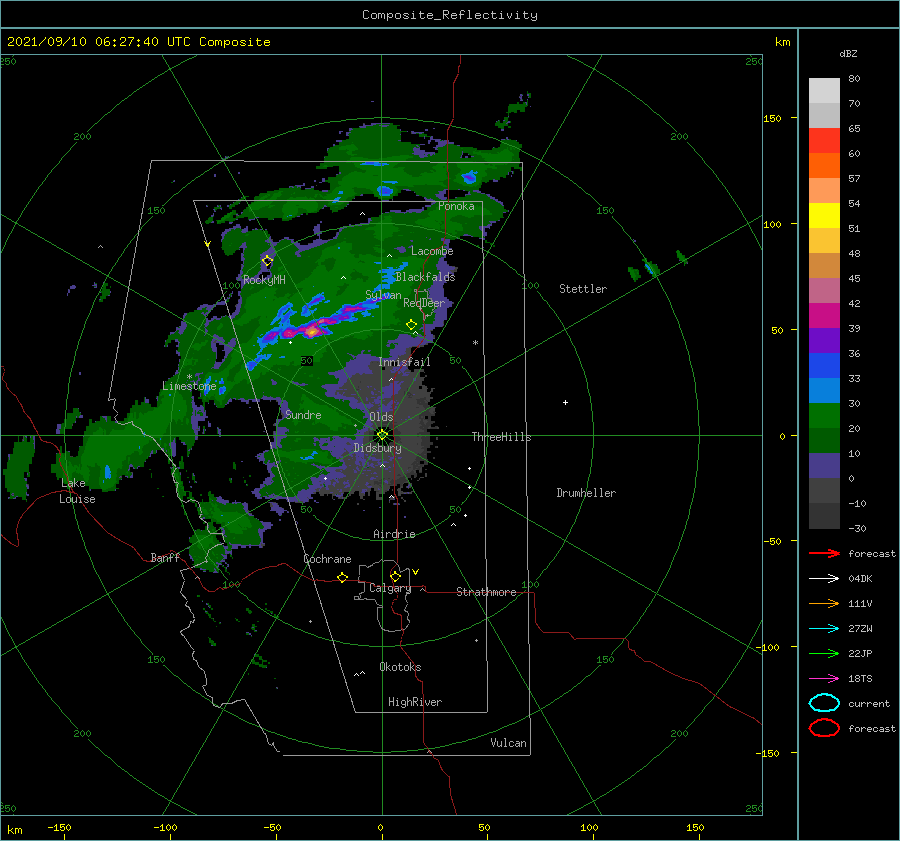This screenshot has height=841, width=900.
Task: Click the Lacombe town label
Action: pos(432,251)
